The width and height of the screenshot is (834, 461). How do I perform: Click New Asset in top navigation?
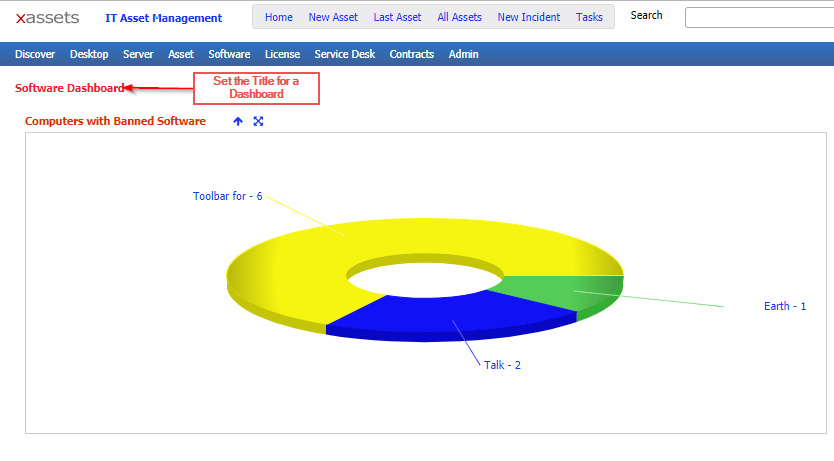pos(333,17)
